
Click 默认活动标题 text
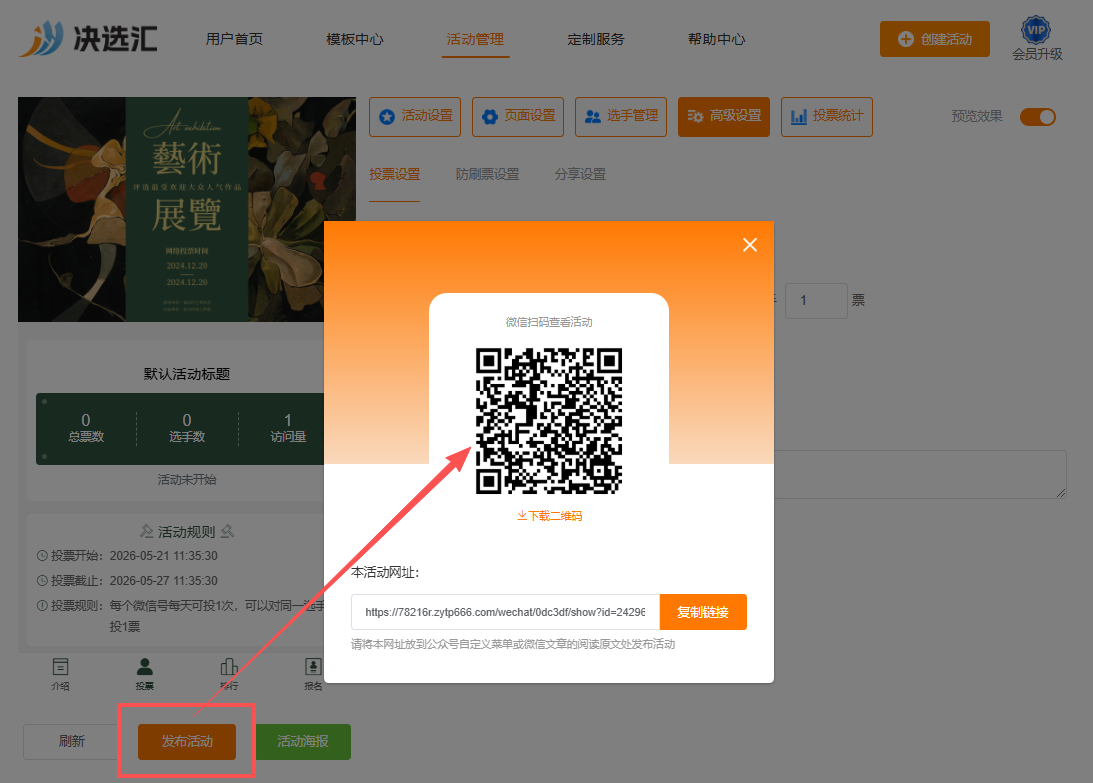[187, 374]
